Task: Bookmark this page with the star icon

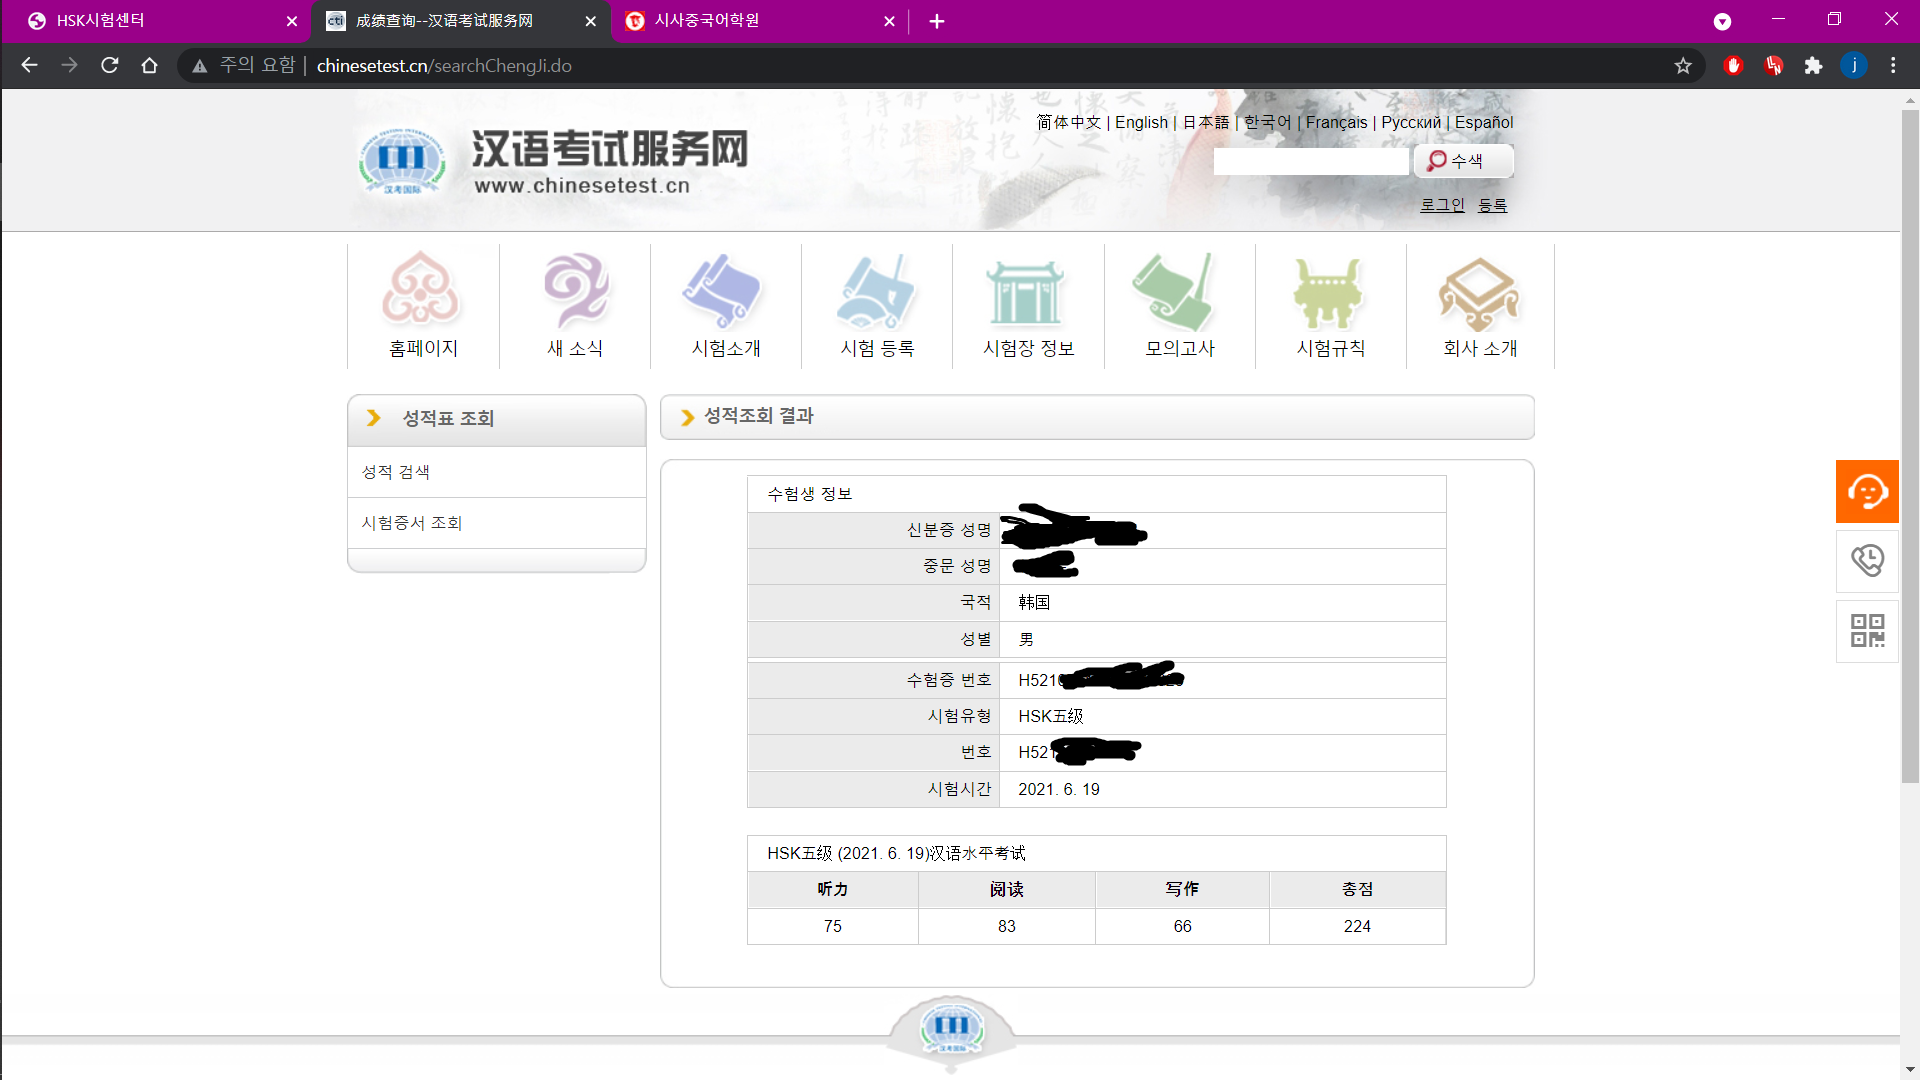Action: [1683, 66]
